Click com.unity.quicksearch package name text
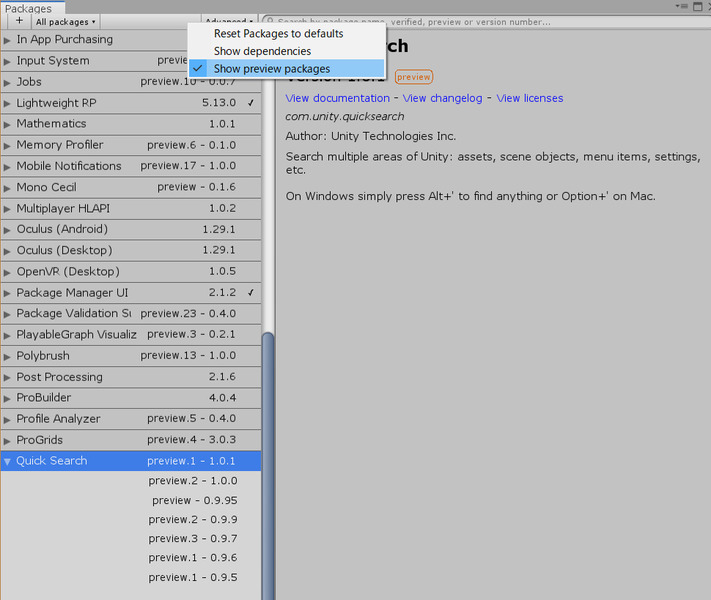This screenshot has width=711, height=600. (345, 117)
